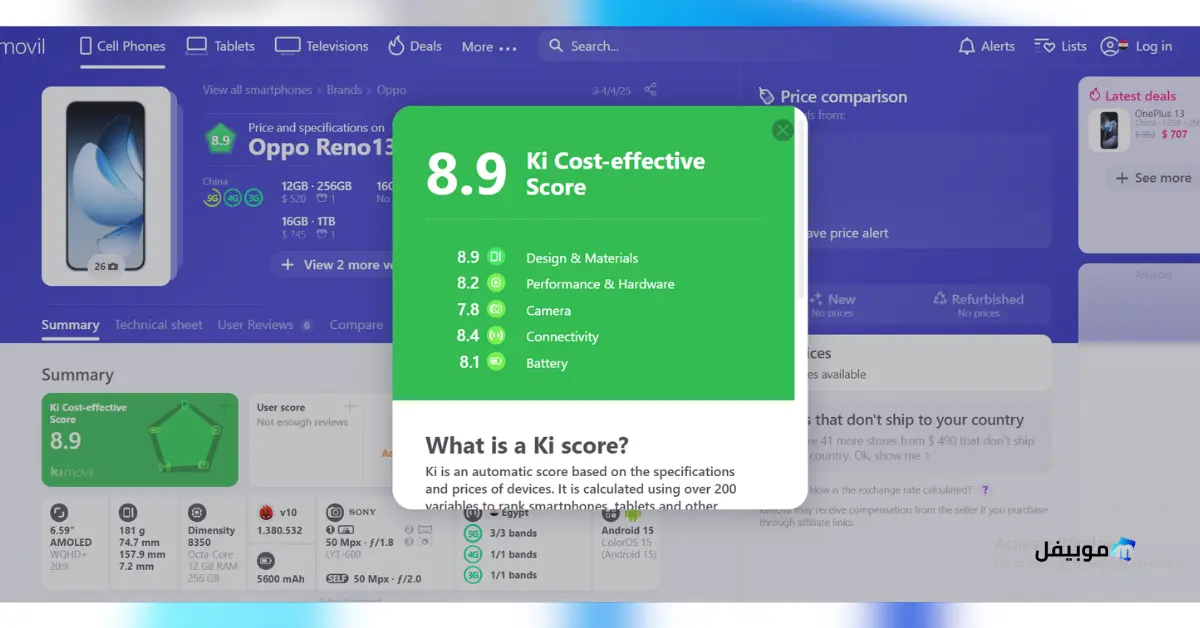
Task: Open Lists from the header
Action: (x=1060, y=46)
